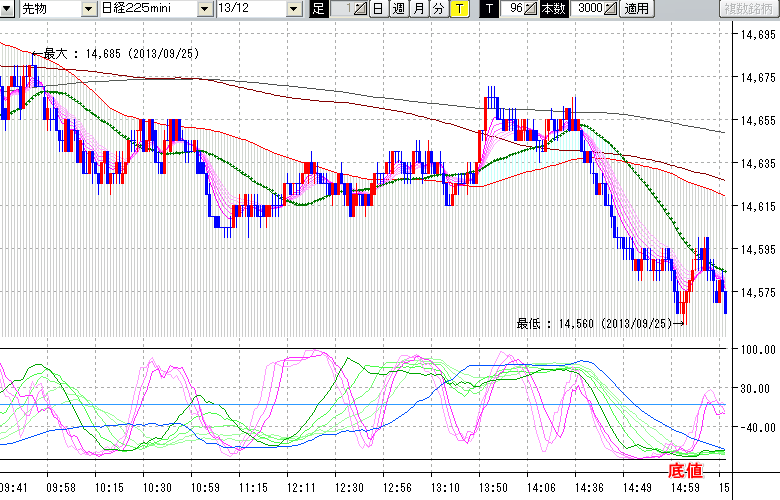Open the 13/12 contract month dropdown
780x500 pixels.
click(293, 9)
